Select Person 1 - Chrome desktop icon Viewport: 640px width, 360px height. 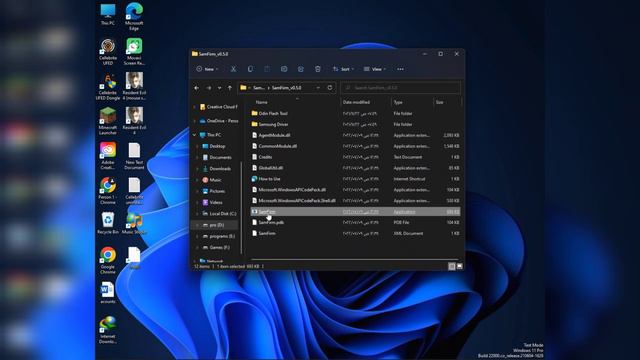pyautogui.click(x=108, y=191)
